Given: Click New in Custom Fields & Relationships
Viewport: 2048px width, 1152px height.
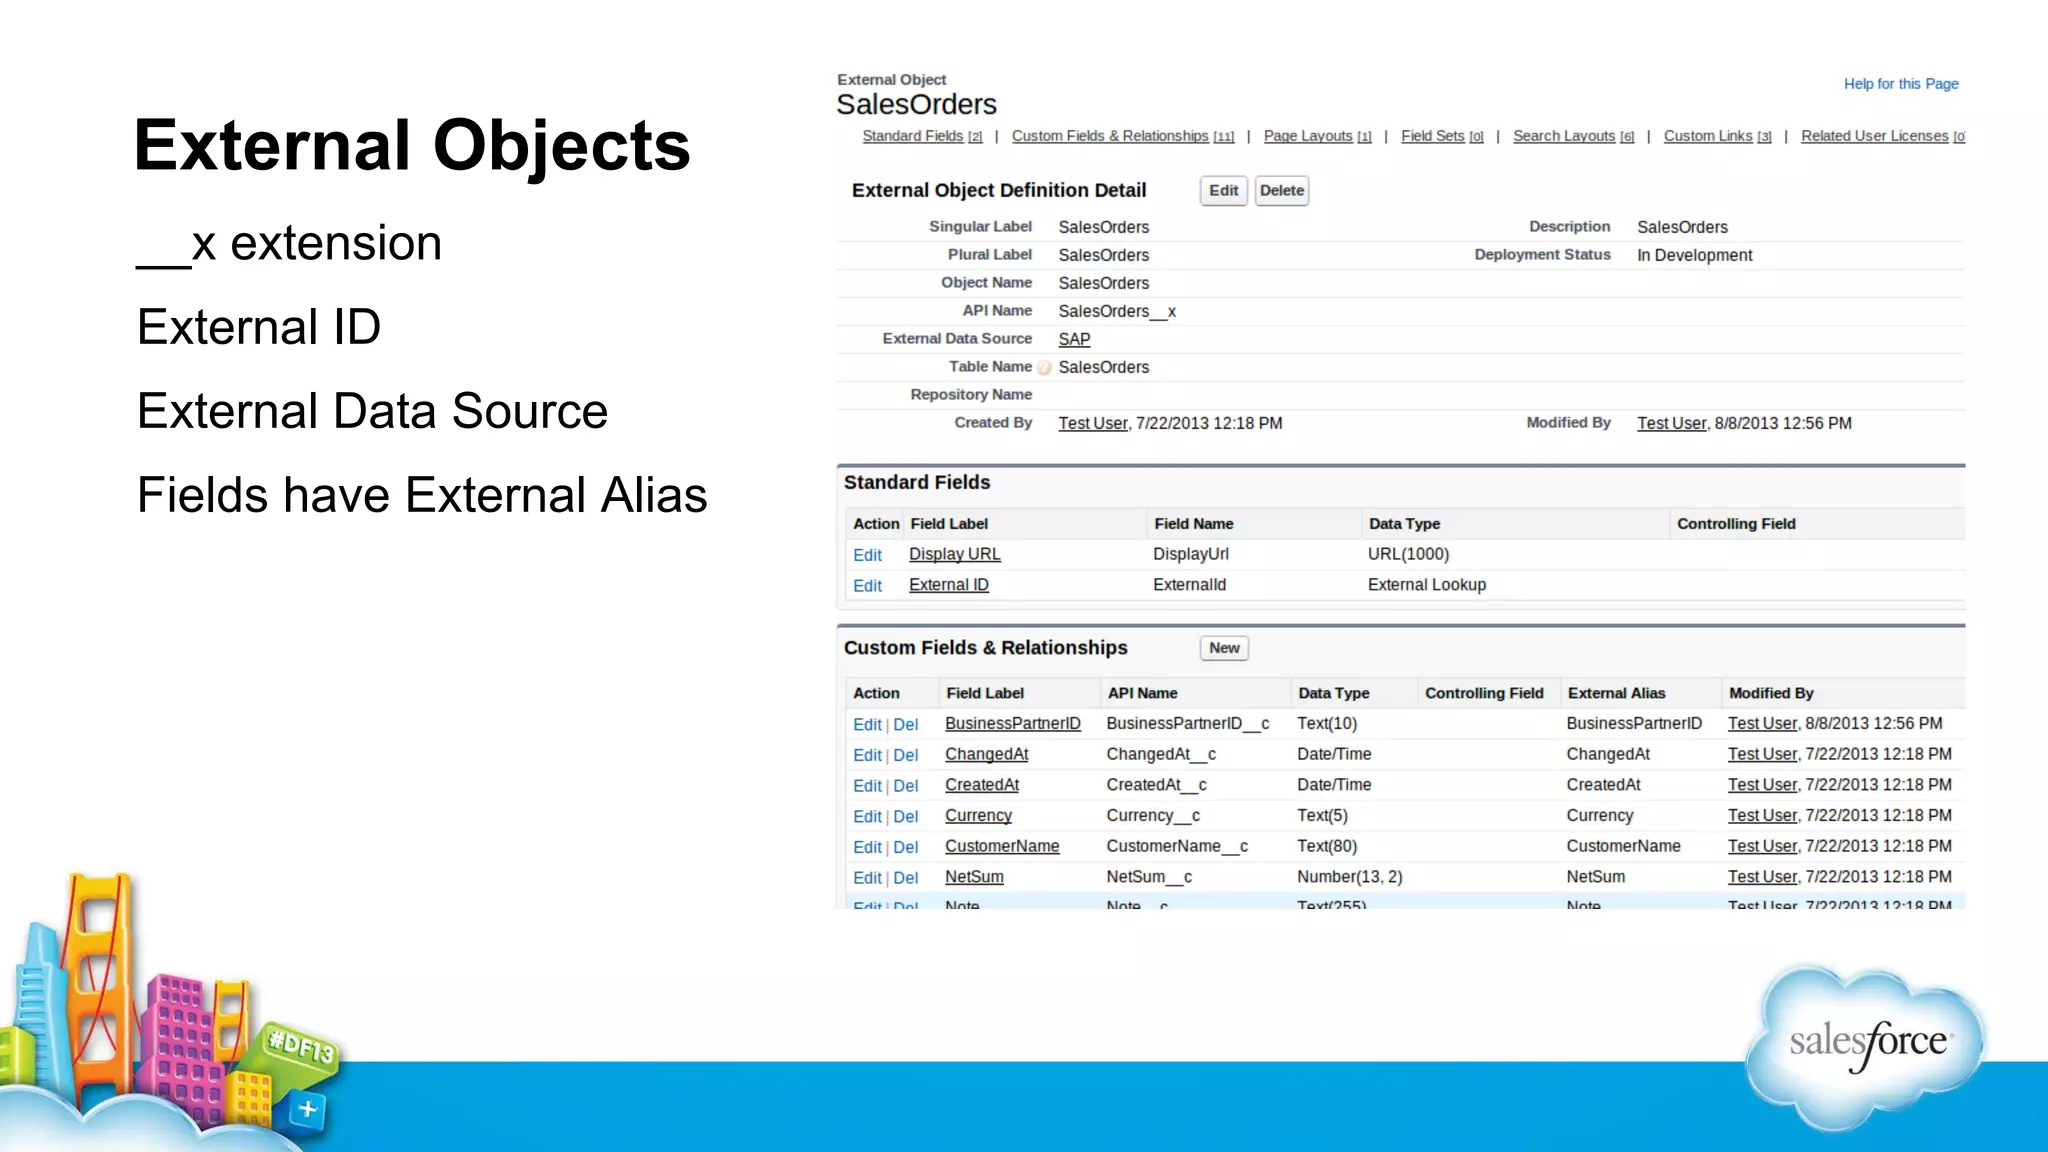Looking at the screenshot, I should [x=1224, y=648].
